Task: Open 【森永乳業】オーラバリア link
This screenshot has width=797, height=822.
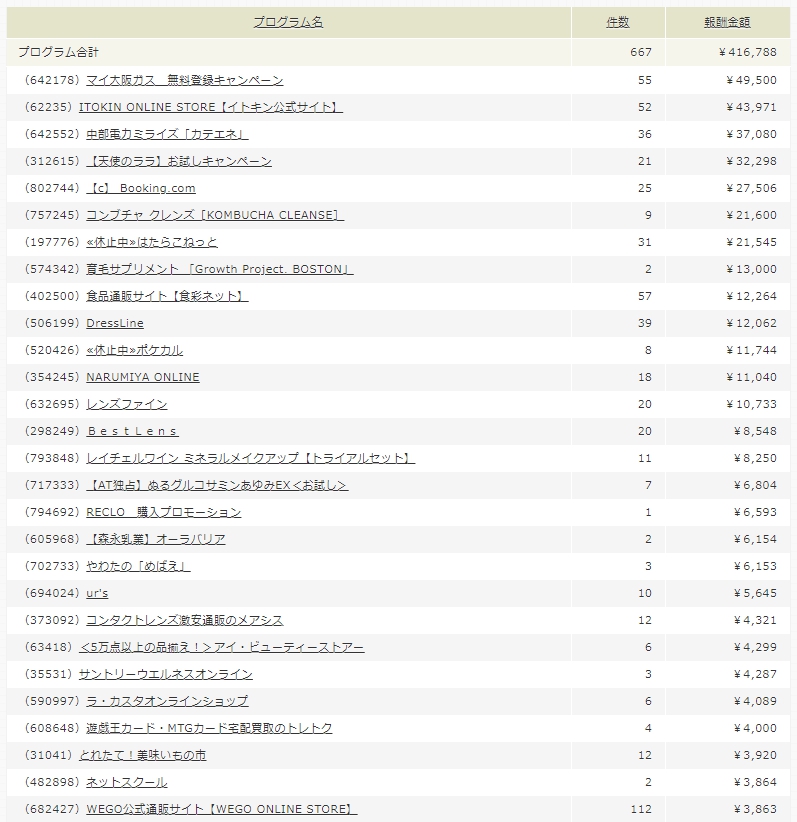Action: point(156,539)
